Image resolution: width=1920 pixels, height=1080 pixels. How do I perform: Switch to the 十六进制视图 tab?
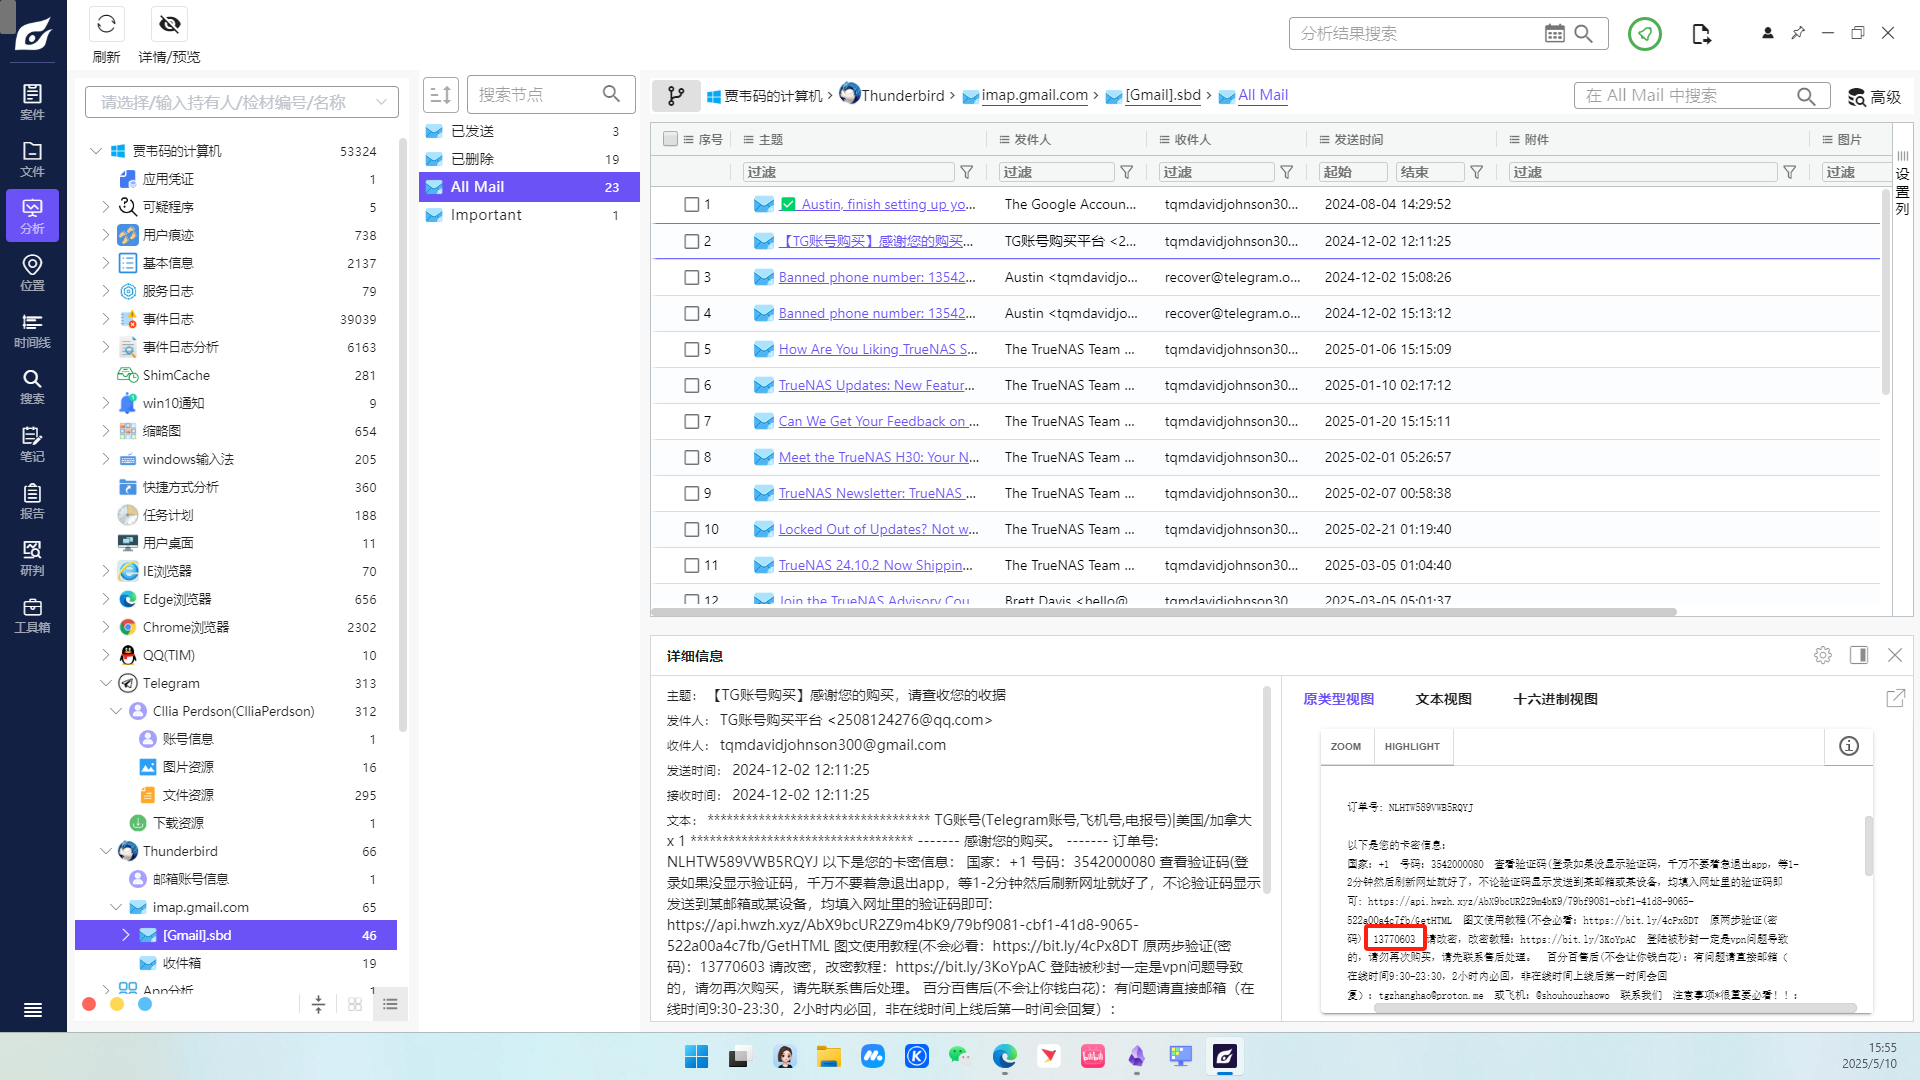click(1555, 699)
